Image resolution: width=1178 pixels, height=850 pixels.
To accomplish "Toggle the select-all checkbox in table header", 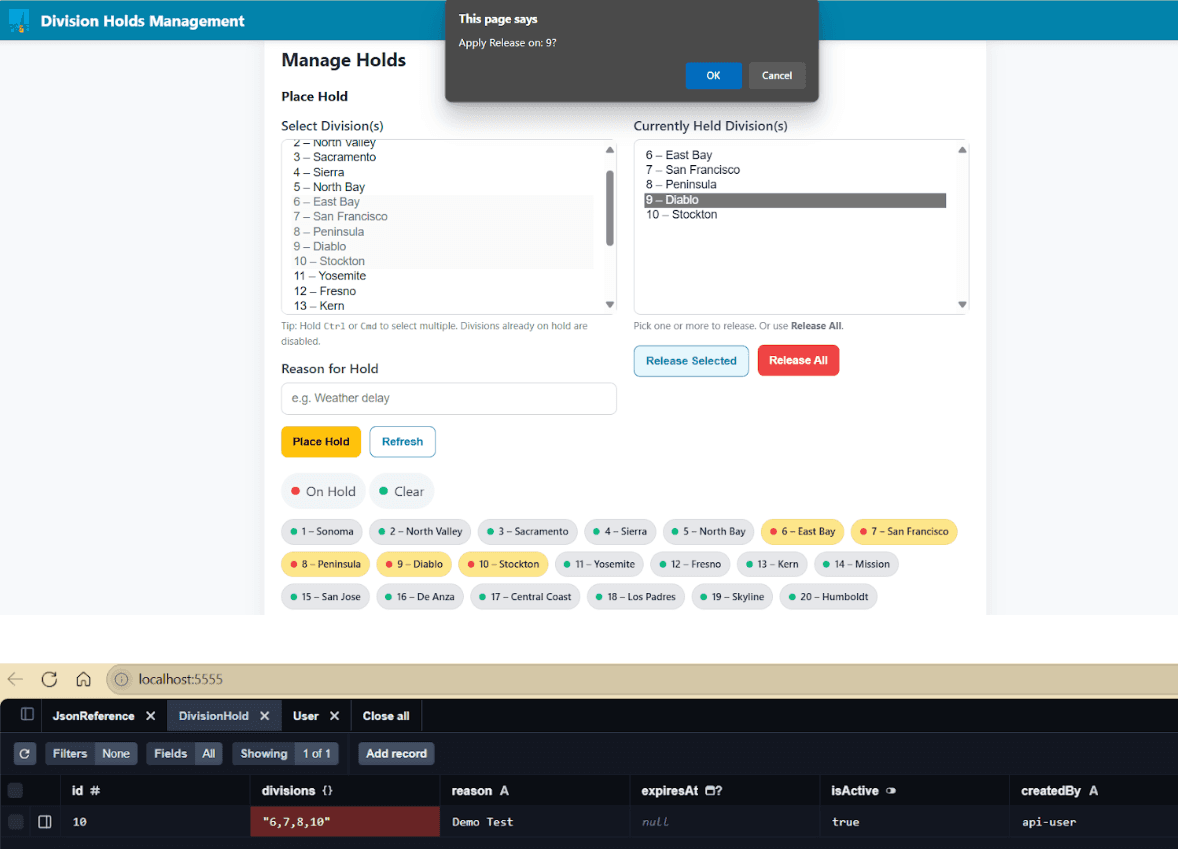I will click(16, 791).
